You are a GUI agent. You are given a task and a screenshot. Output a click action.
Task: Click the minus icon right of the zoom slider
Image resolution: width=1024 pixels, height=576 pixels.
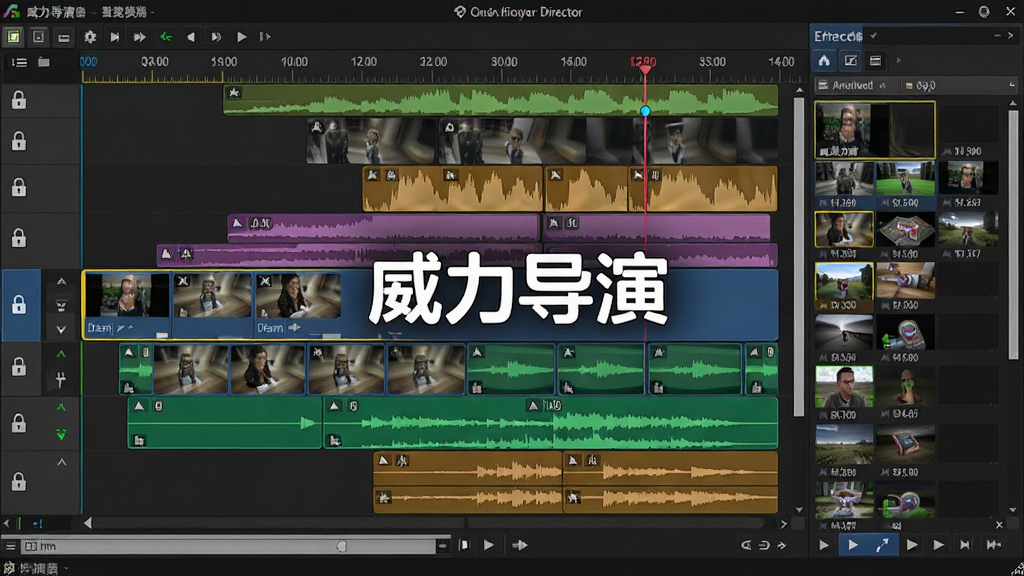pos(443,545)
